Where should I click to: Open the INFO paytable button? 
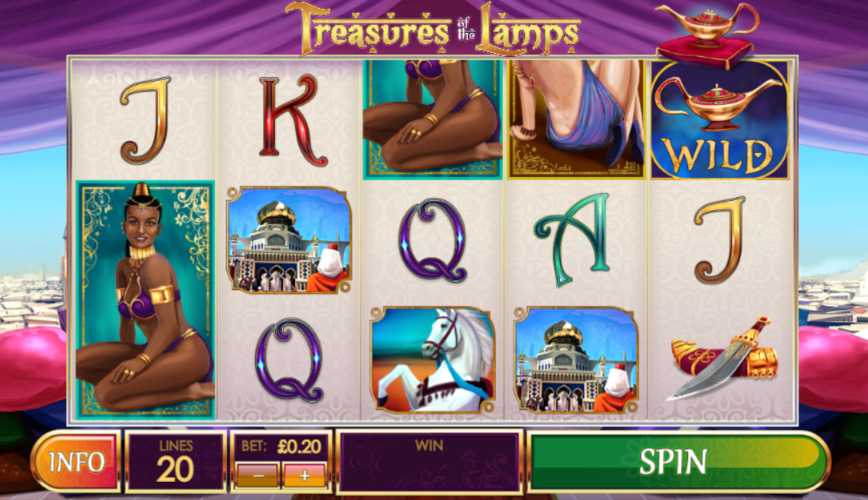click(x=76, y=462)
